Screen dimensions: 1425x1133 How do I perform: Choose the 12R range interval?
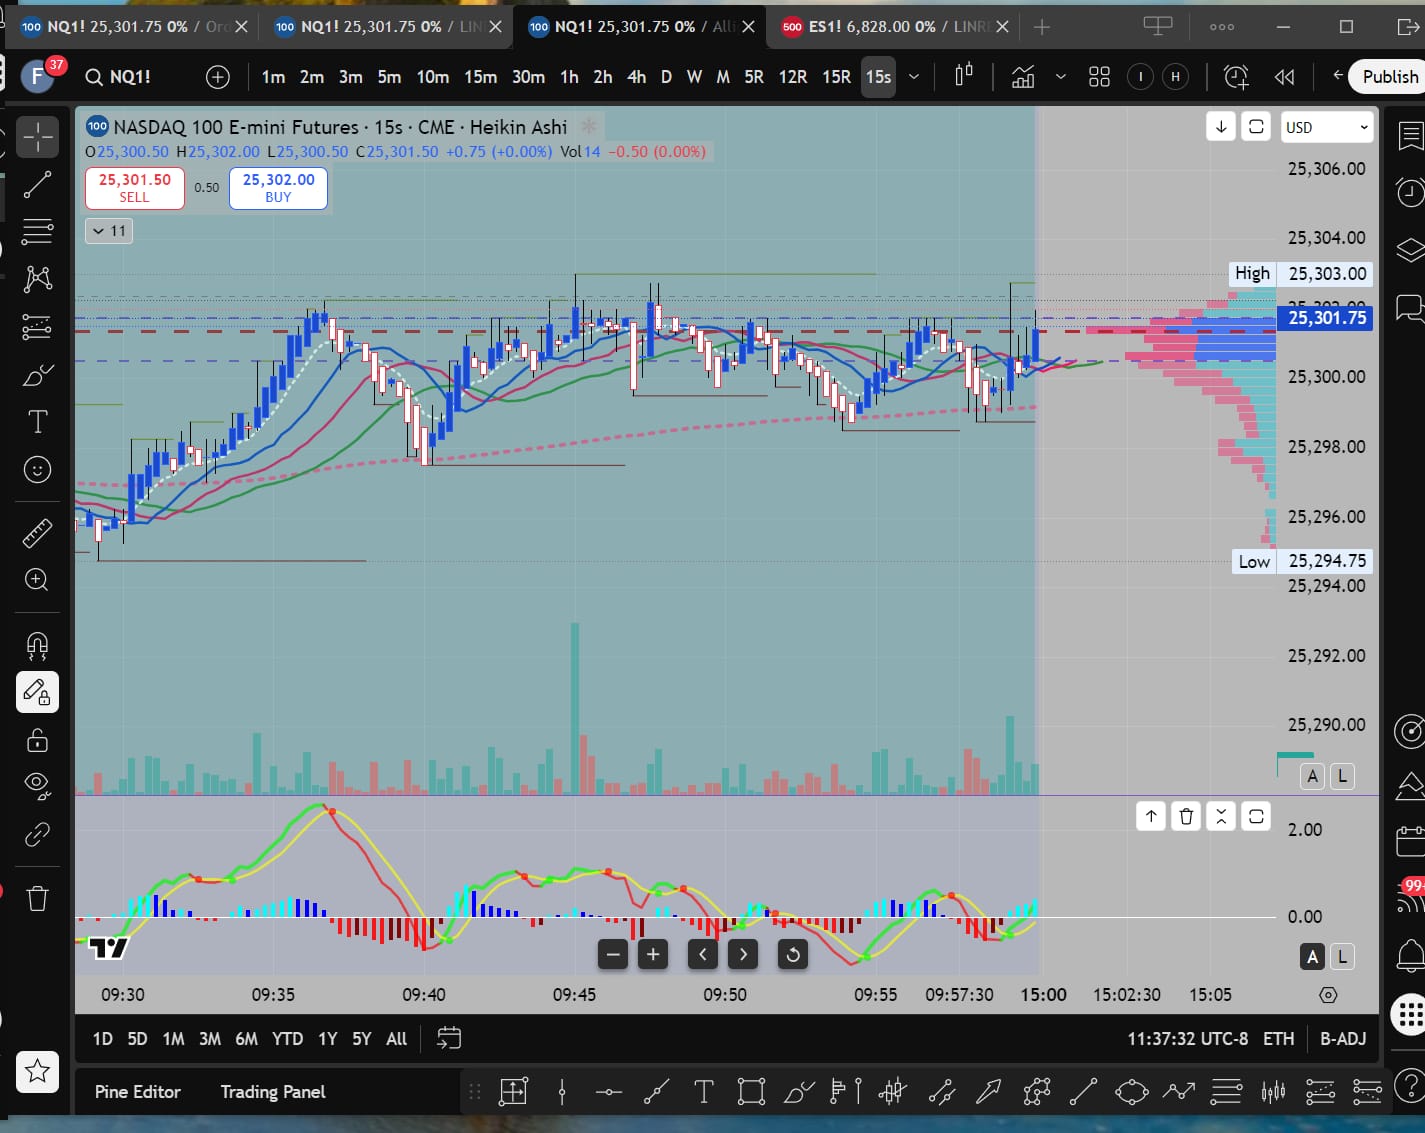pyautogui.click(x=792, y=77)
